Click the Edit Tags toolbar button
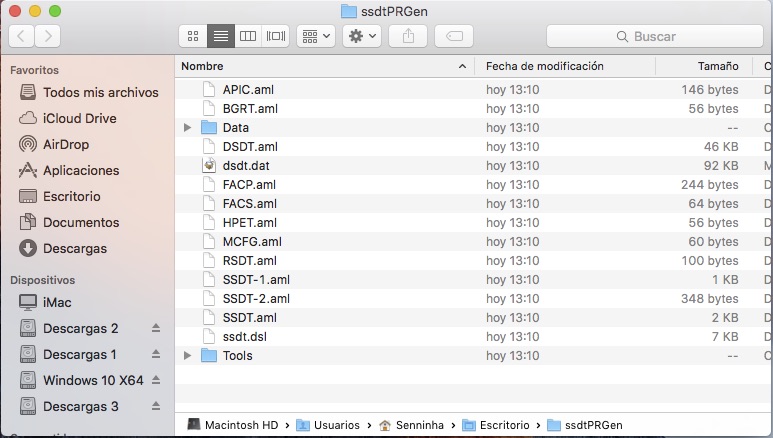773x438 pixels. pos(454,36)
